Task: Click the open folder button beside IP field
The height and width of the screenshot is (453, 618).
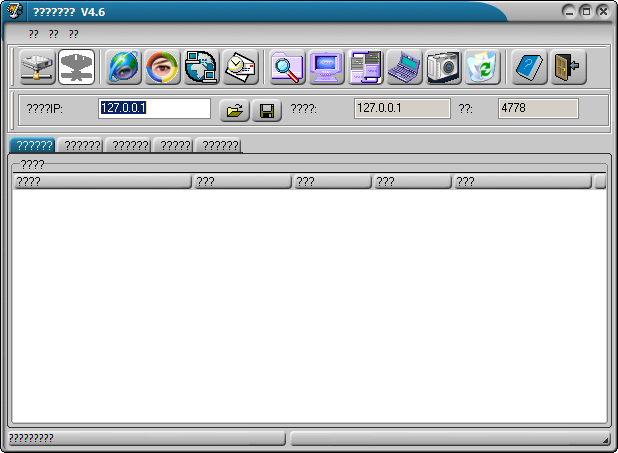Action: (234, 110)
